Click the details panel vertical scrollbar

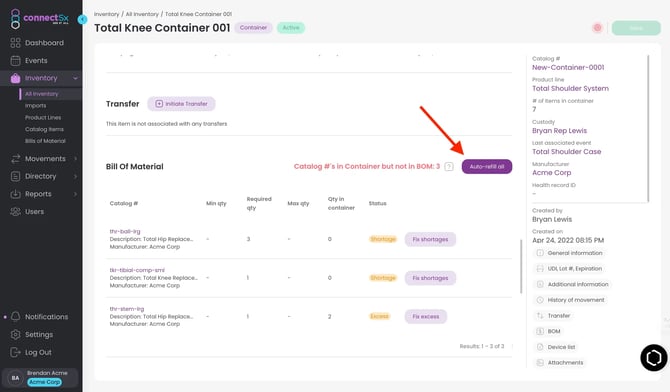pyautogui.click(x=648, y=128)
